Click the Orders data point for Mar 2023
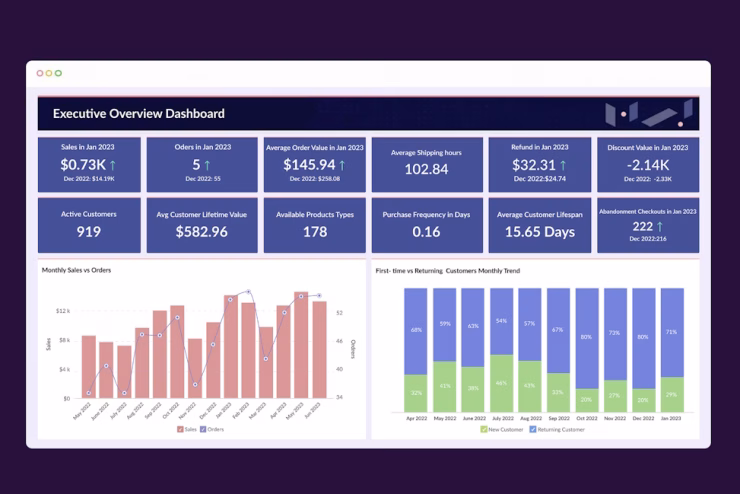This screenshot has width=740, height=494. 266,359
